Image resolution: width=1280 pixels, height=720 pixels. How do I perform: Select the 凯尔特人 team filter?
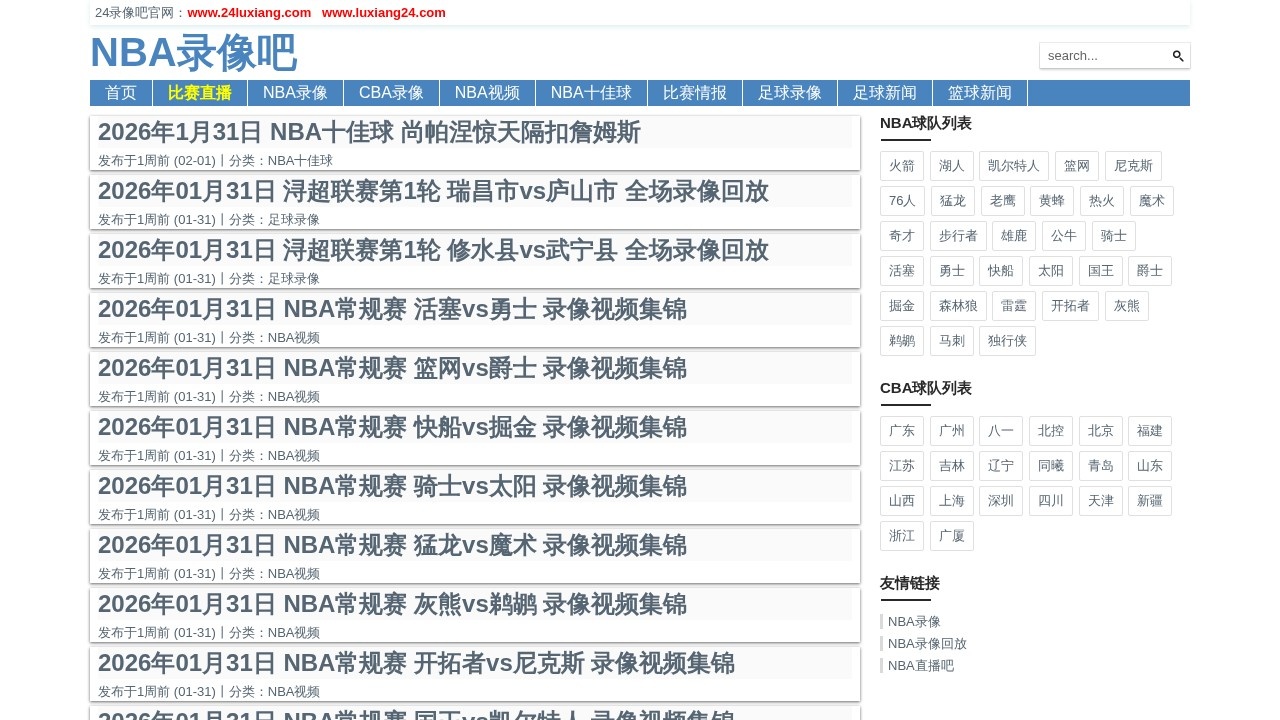(x=1013, y=166)
